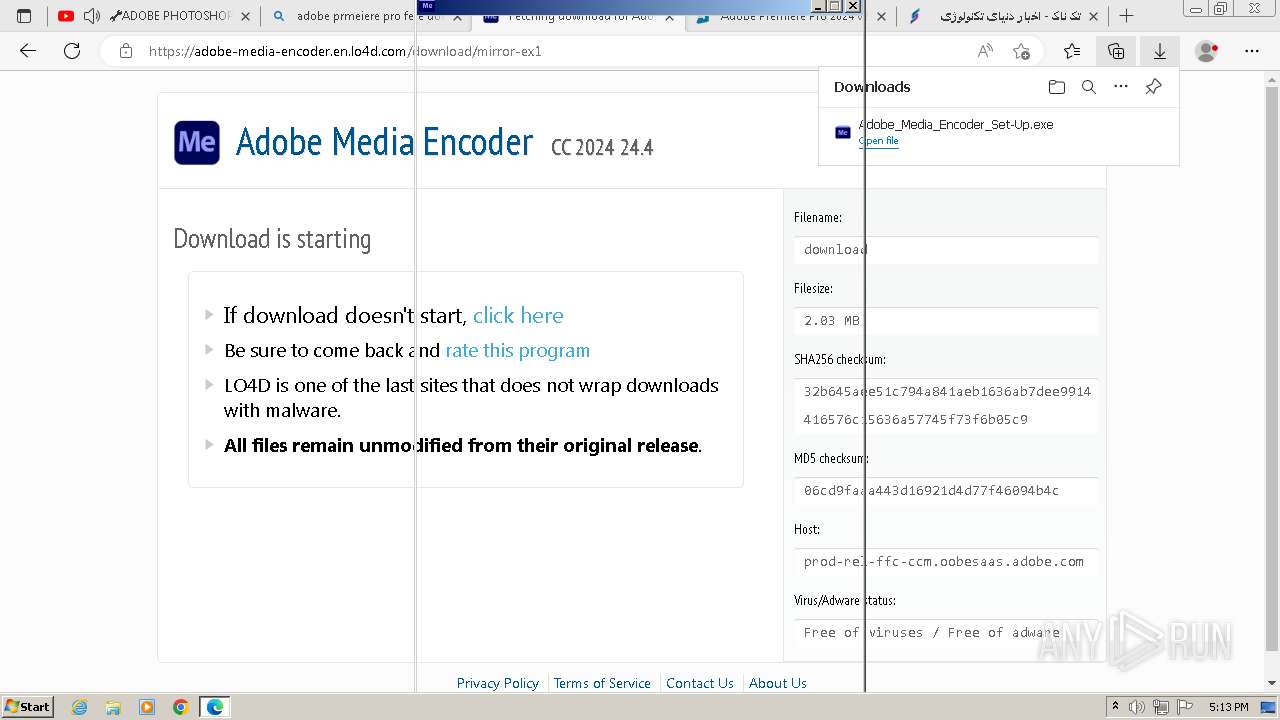
Task: Switch to the ADOBE PHOTOSHOP YouTube tab
Action: point(155,16)
